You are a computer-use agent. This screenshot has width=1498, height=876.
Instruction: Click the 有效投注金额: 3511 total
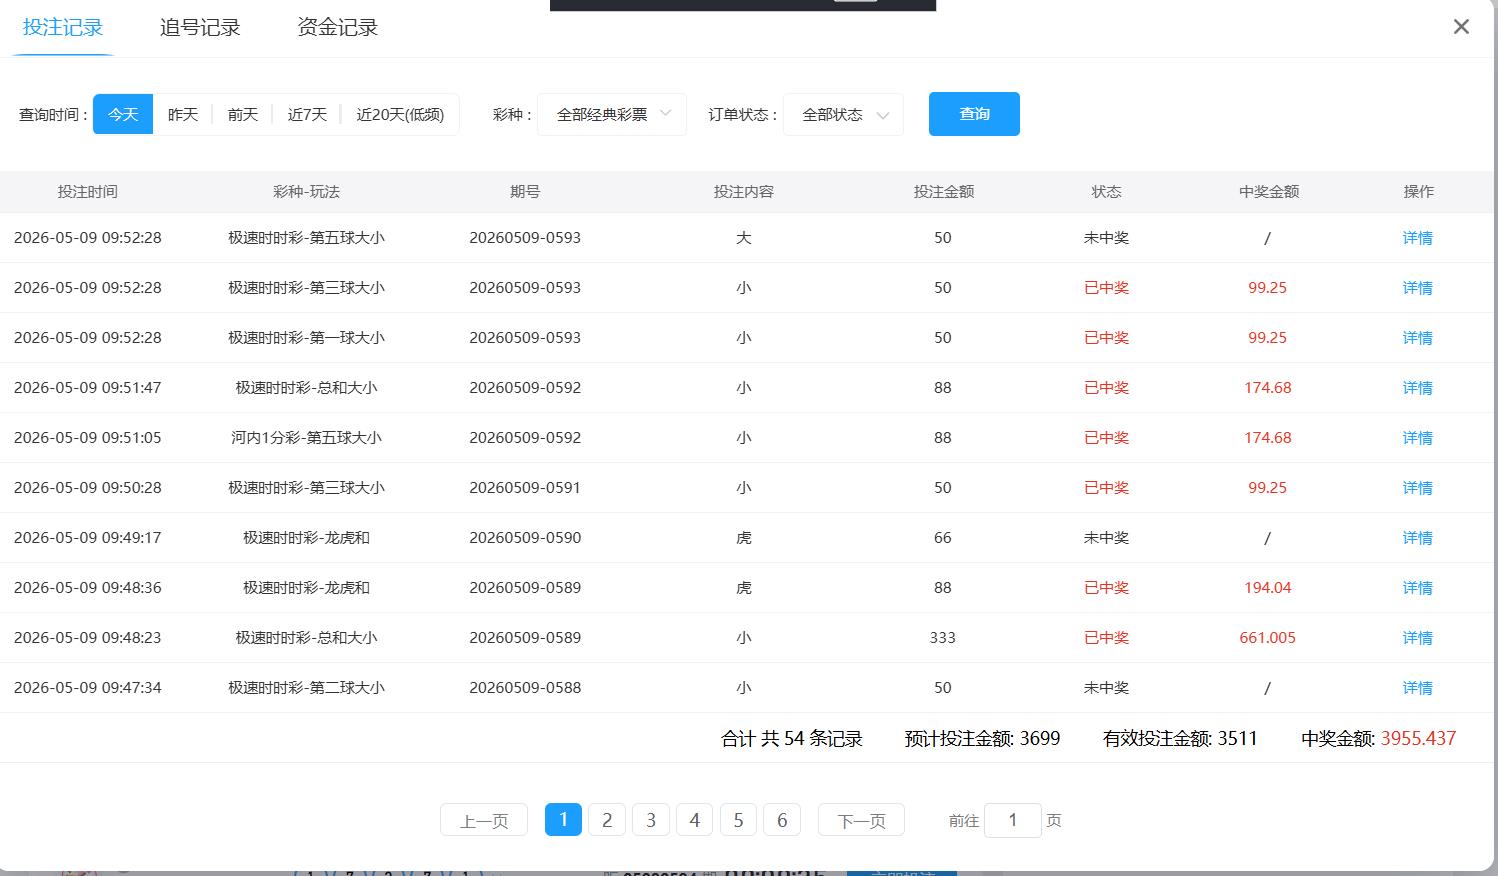pos(1180,739)
